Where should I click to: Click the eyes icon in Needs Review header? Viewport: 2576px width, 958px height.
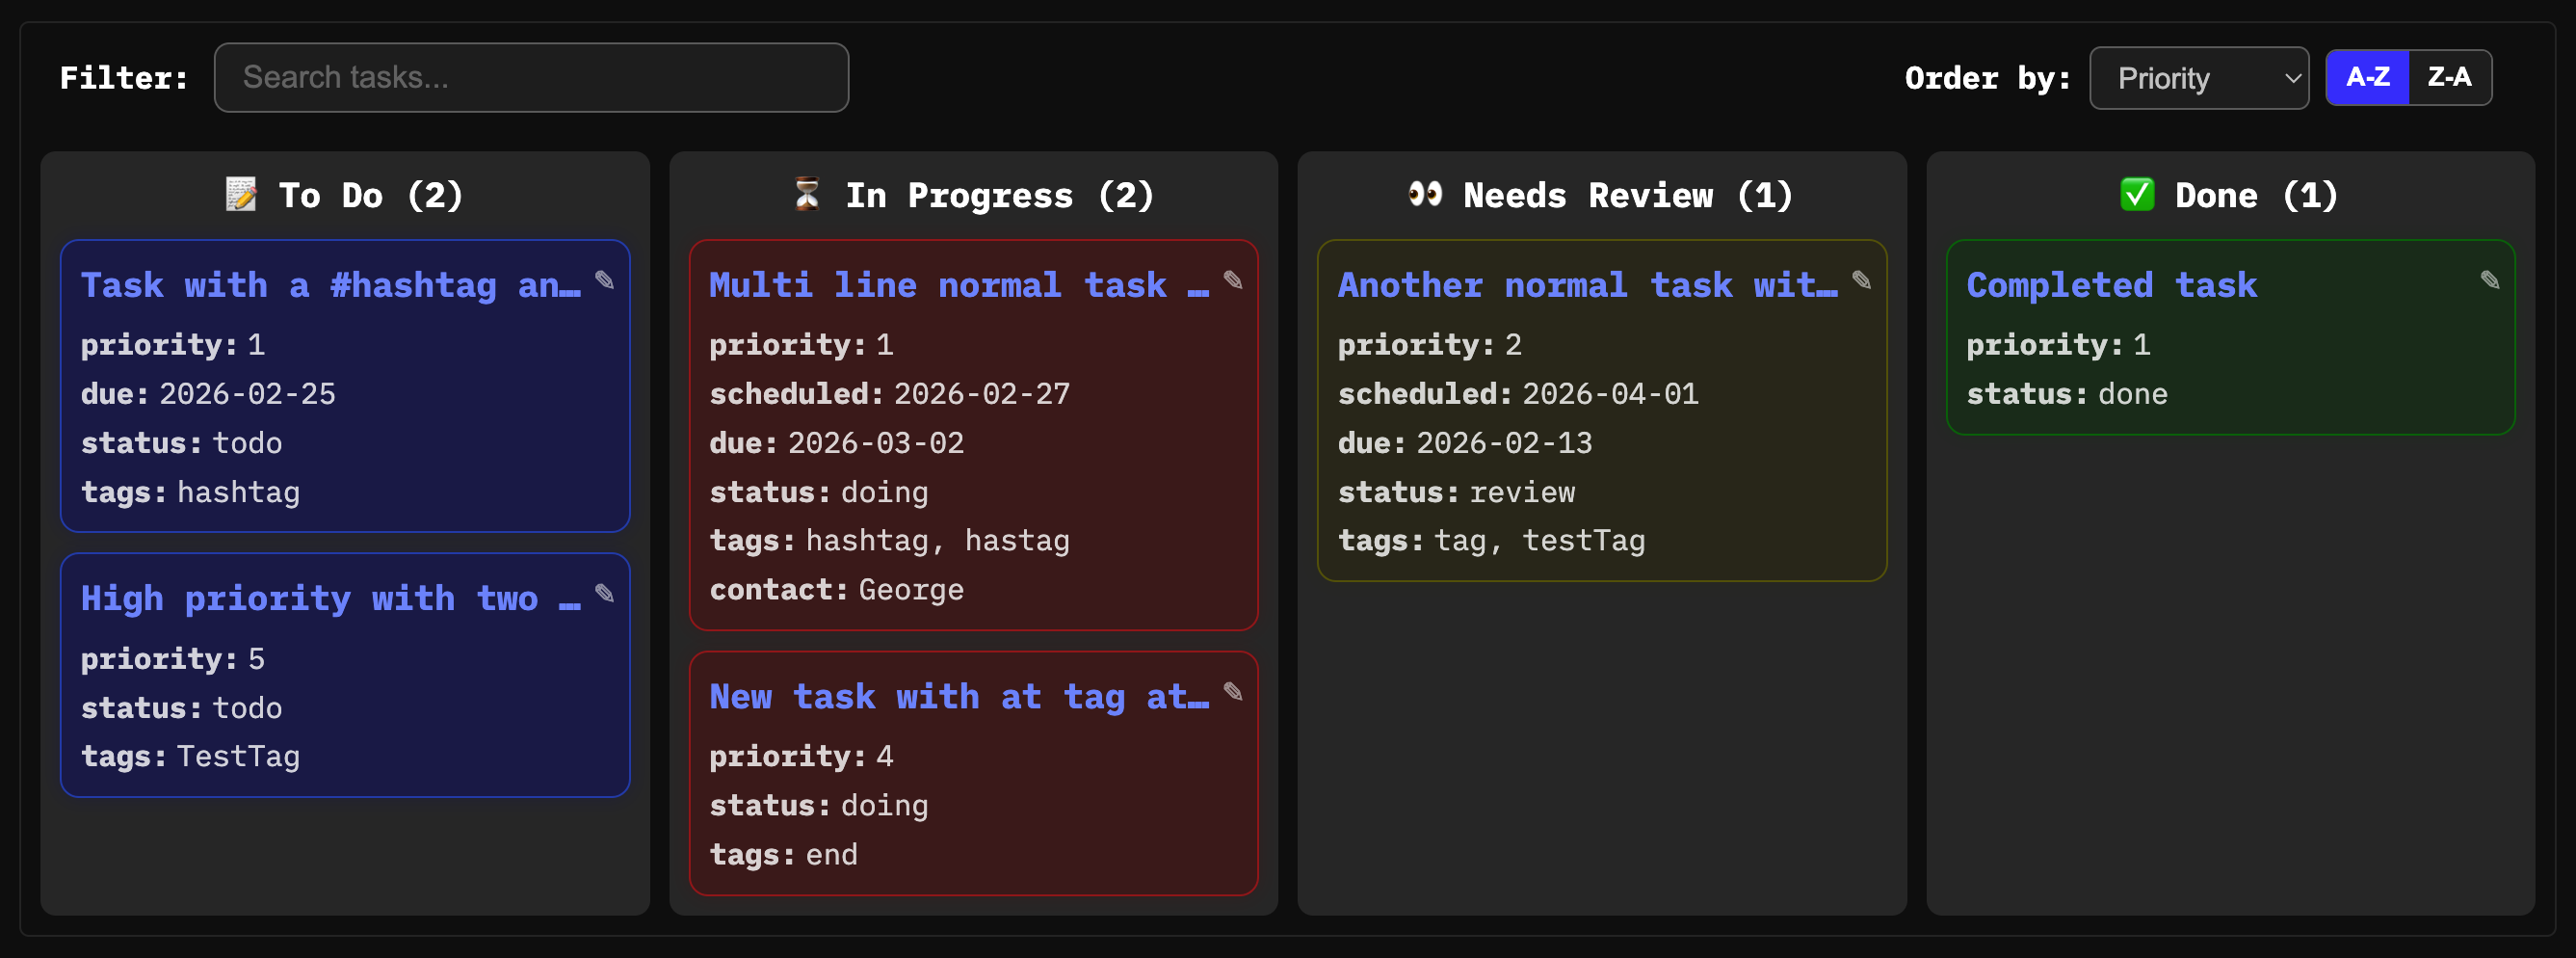[1425, 194]
